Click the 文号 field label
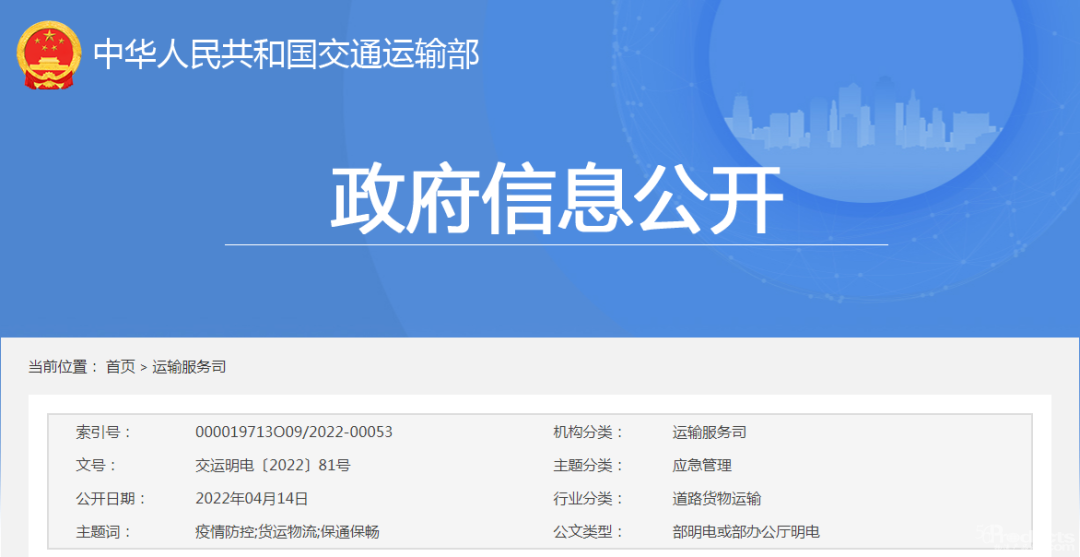Image resolution: width=1080 pixels, height=557 pixels. coord(96,465)
